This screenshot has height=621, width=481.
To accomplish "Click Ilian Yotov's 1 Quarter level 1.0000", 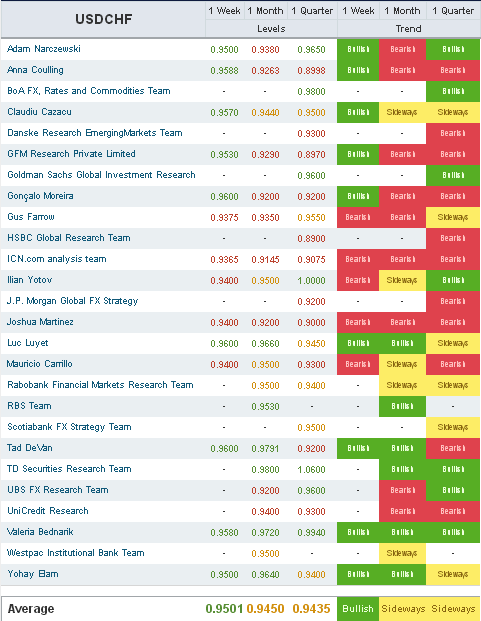I will pos(312,280).
